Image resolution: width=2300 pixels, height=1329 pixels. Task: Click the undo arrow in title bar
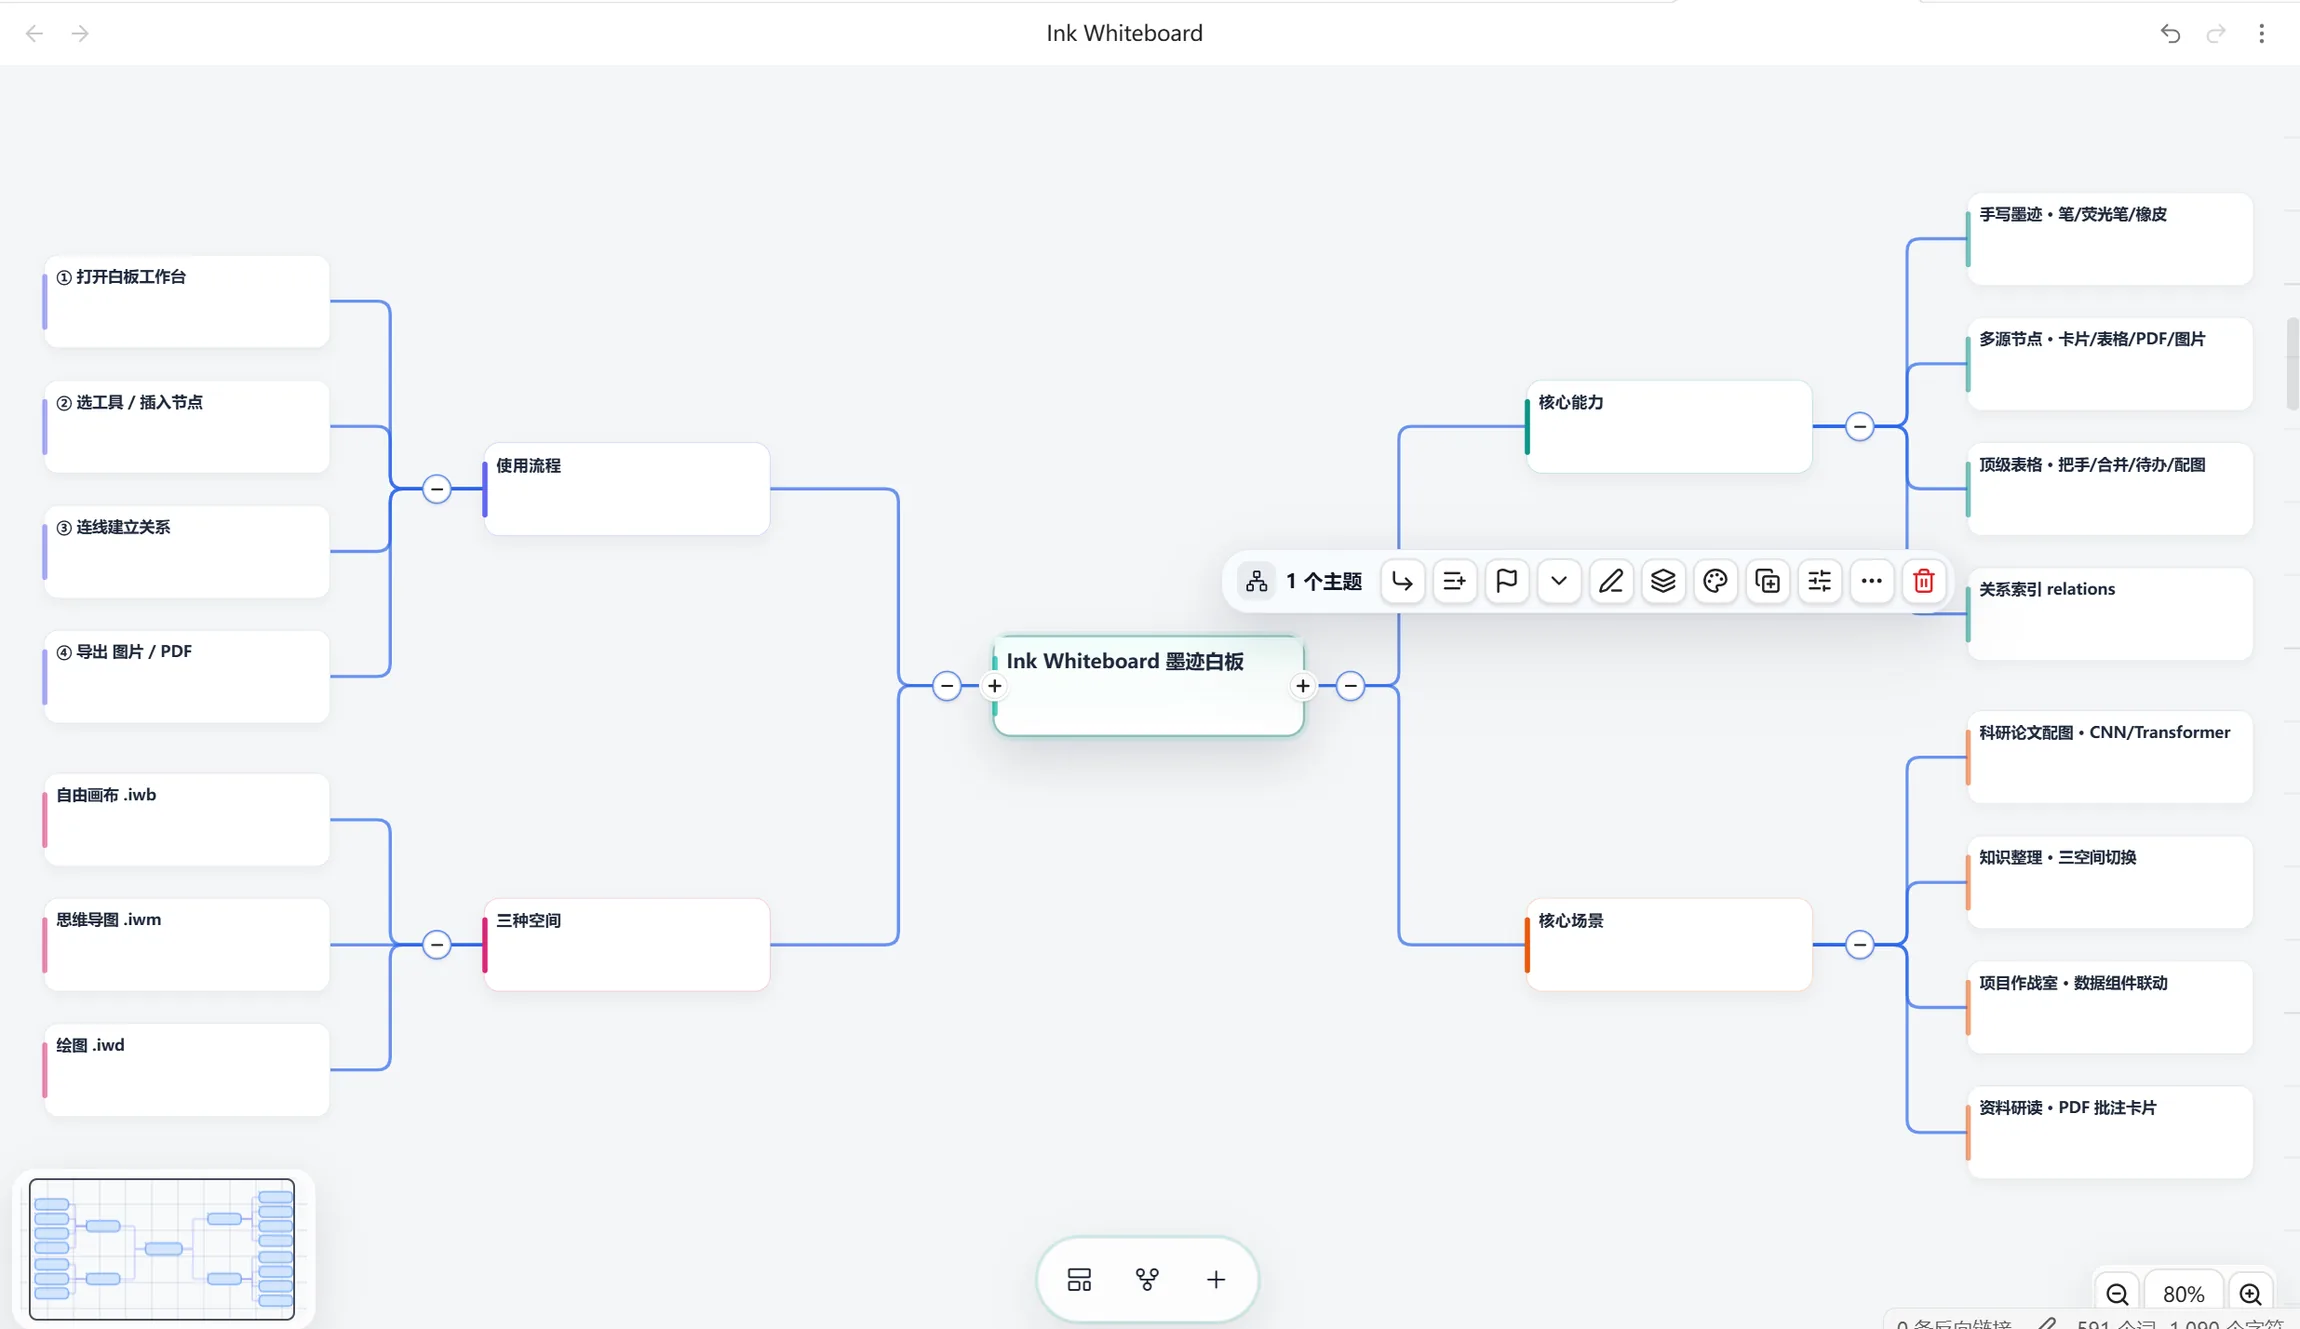coord(2170,34)
